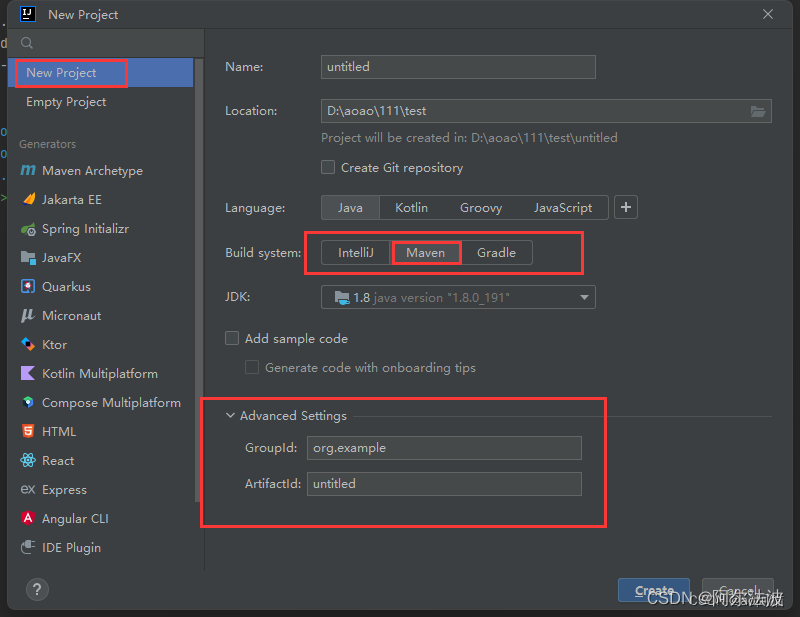
Task: Tick the Add sample code checkbox
Action: [x=232, y=338]
